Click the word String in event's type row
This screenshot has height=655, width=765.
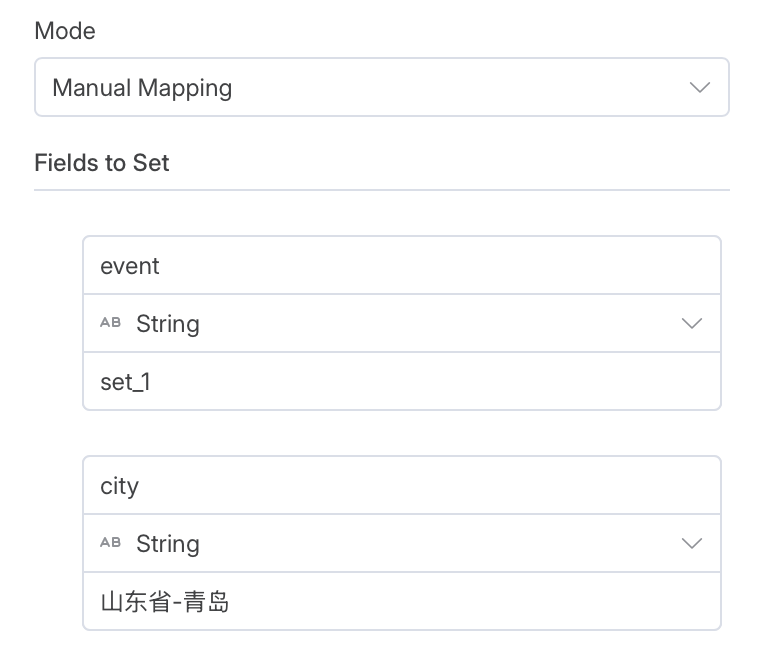pos(168,324)
